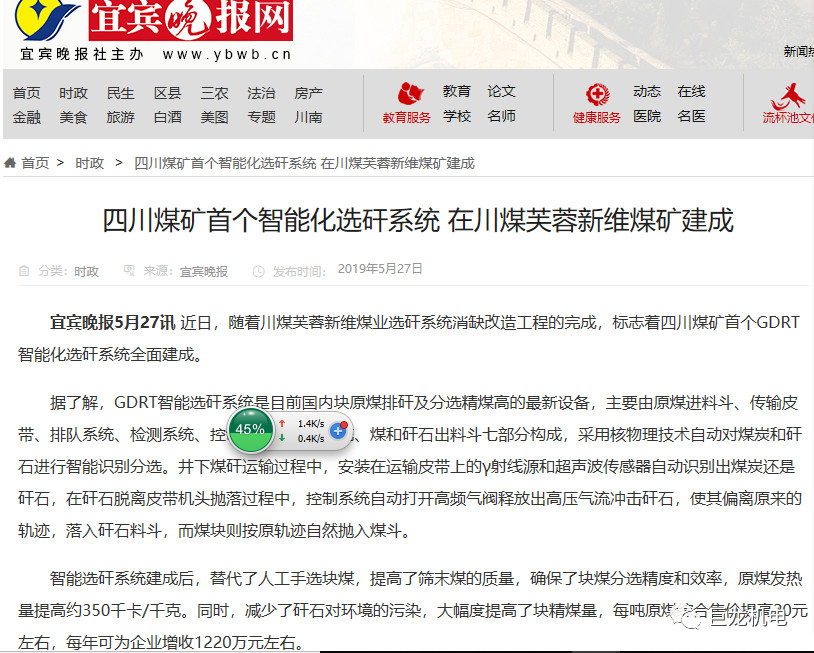Click the article title in breadcrumb
Screen dimensions: 814x653
(304, 164)
